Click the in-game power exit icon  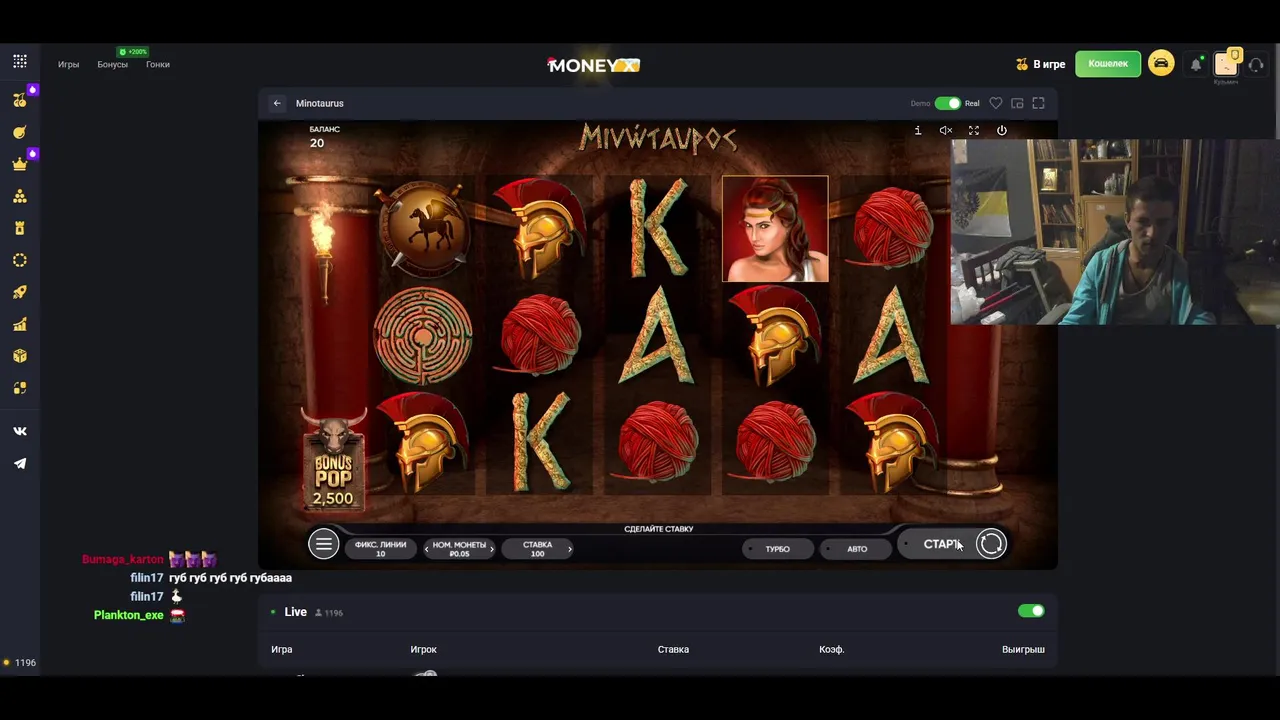1002,130
